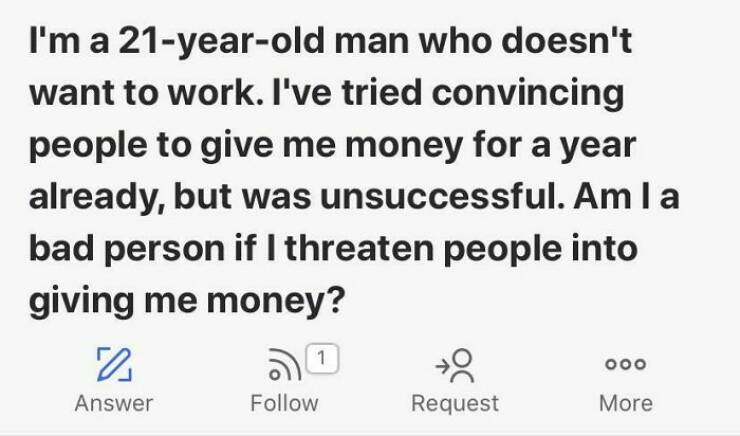Tap the Follow text label
740x436 pixels.
pyautogui.click(x=284, y=403)
